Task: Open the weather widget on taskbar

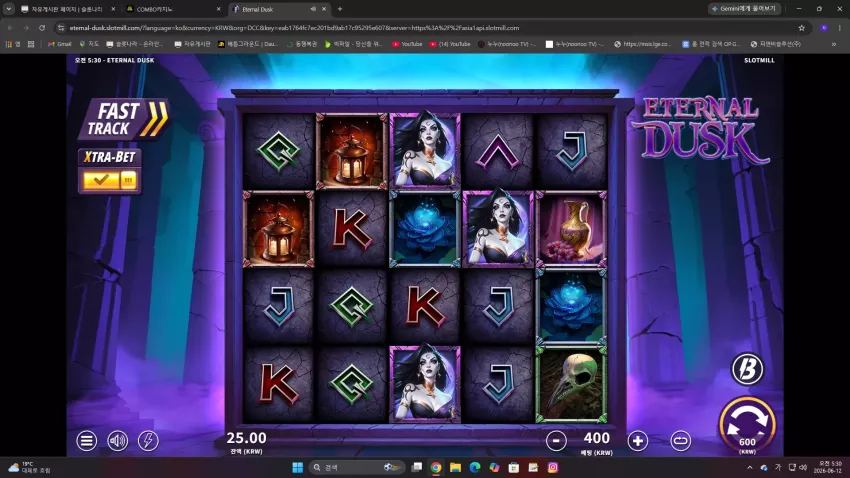Action: click(29, 467)
